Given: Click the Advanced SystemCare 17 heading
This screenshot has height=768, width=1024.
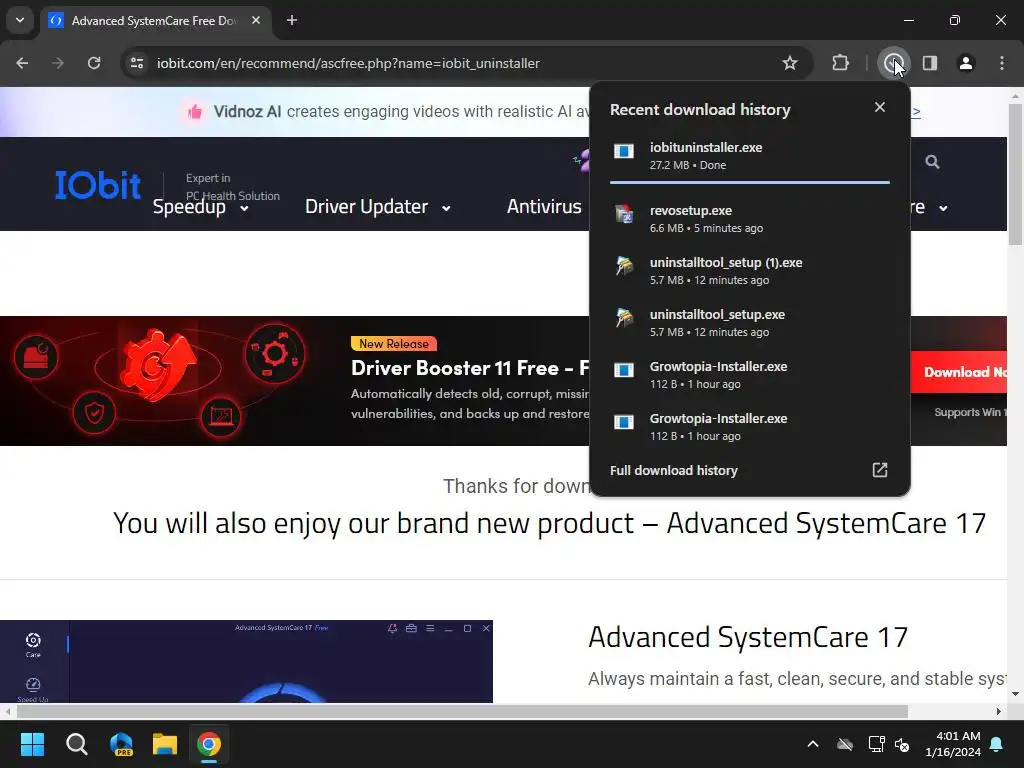Looking at the screenshot, I should tap(748, 637).
